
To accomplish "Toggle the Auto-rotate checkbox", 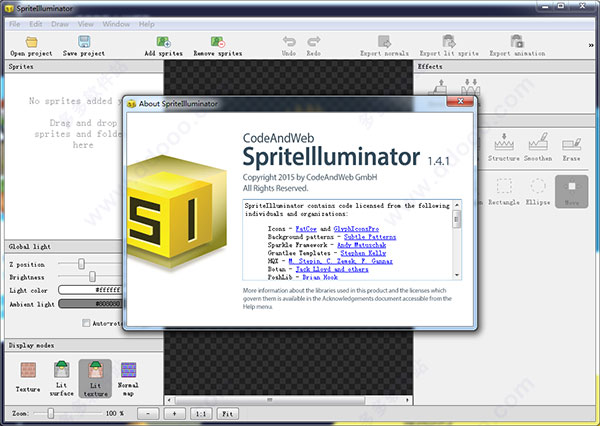I will (86, 323).
